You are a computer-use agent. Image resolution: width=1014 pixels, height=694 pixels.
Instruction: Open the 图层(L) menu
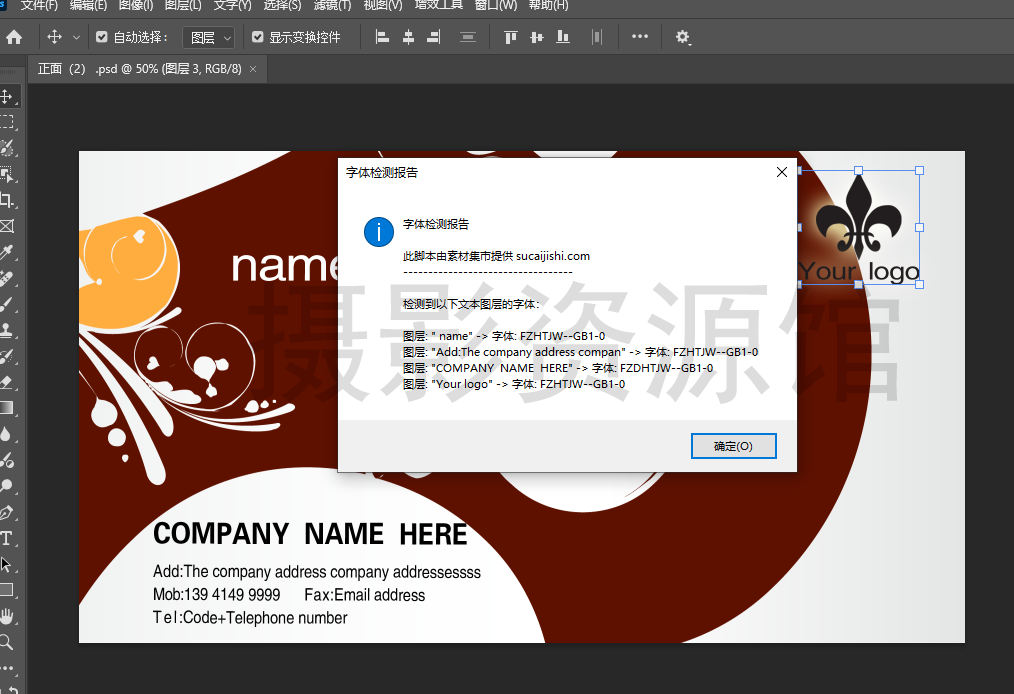(182, 5)
